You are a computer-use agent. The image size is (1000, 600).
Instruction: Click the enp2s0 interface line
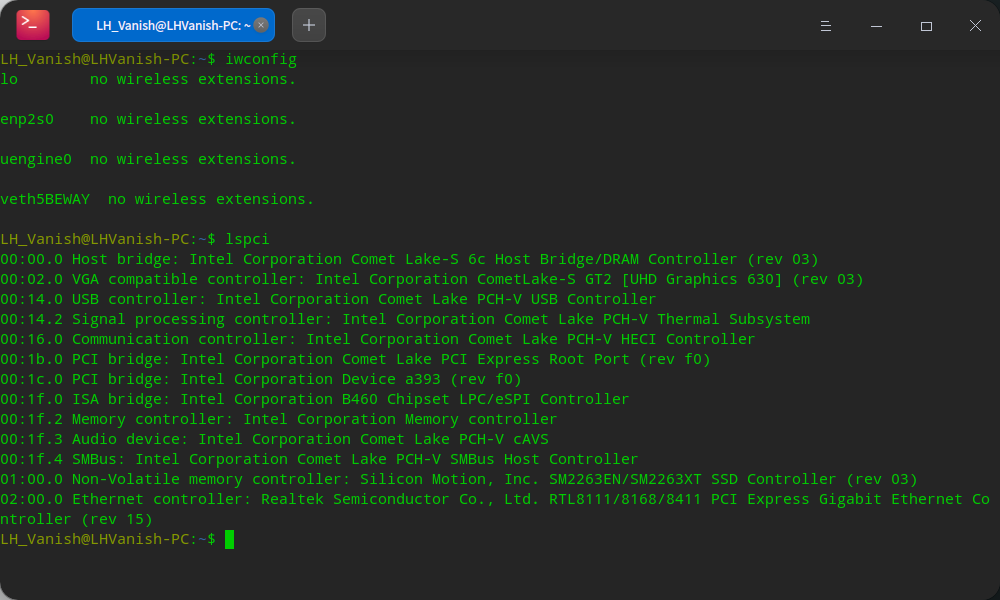tap(148, 119)
